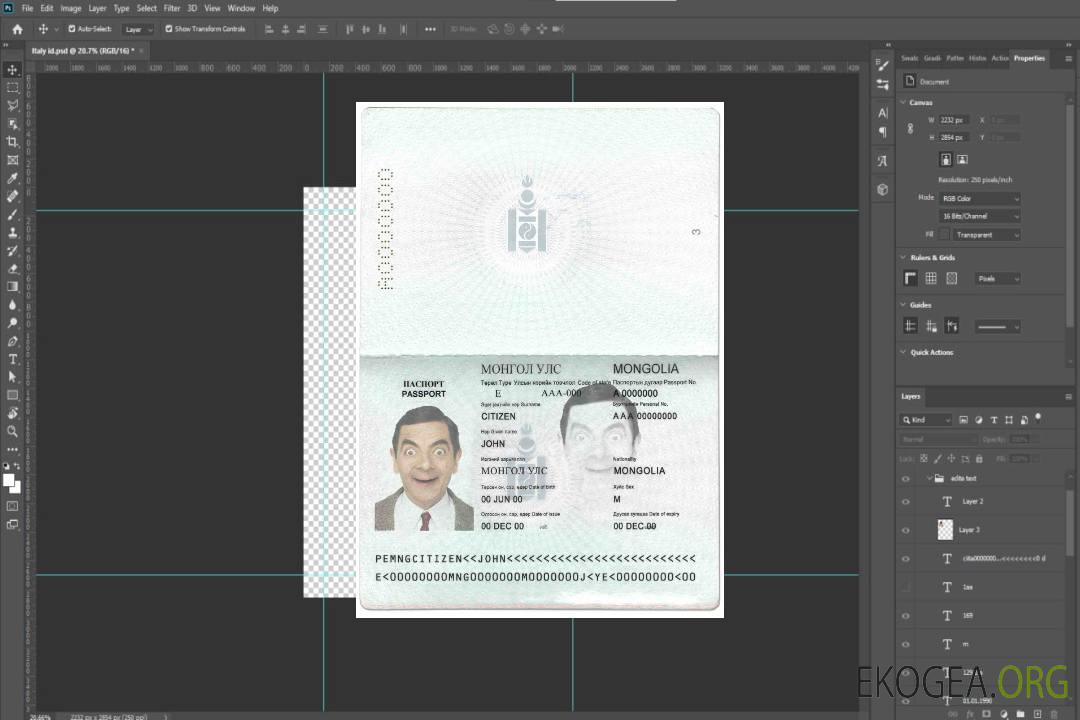The width and height of the screenshot is (1080, 720).
Task: Open the Filter menu
Action: click(172, 8)
